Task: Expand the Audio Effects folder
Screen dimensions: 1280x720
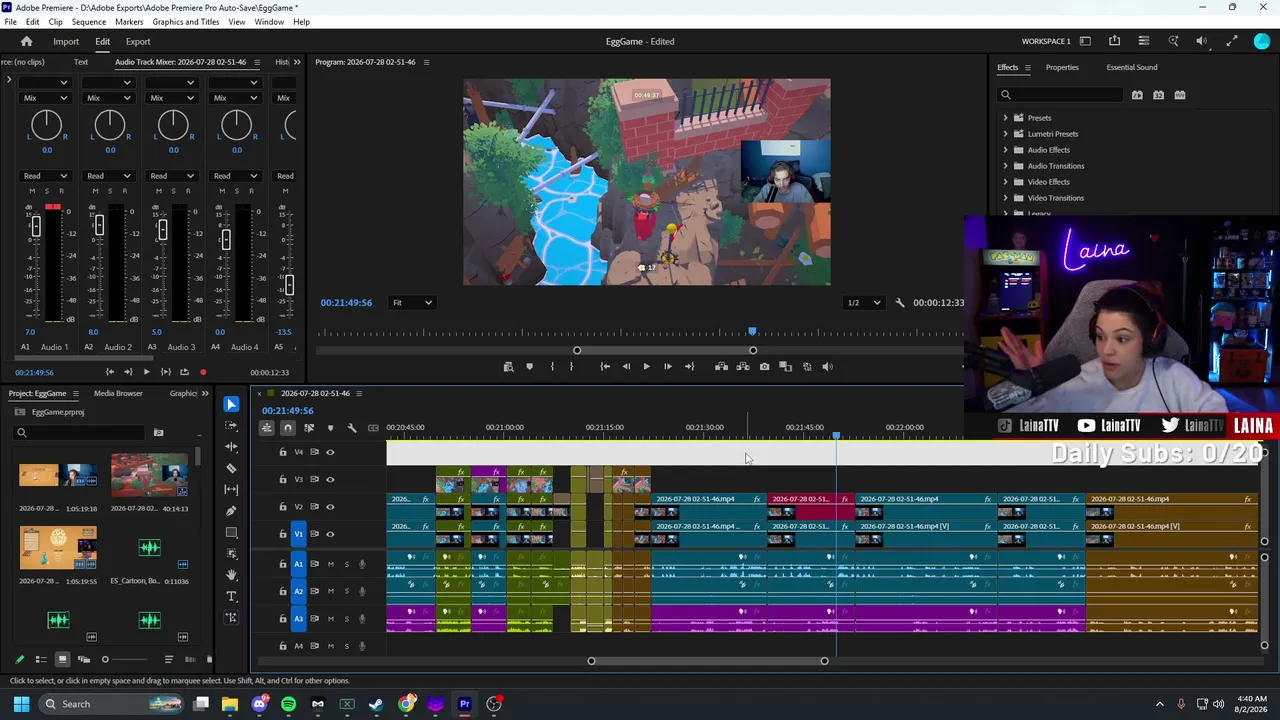Action: (1006, 150)
